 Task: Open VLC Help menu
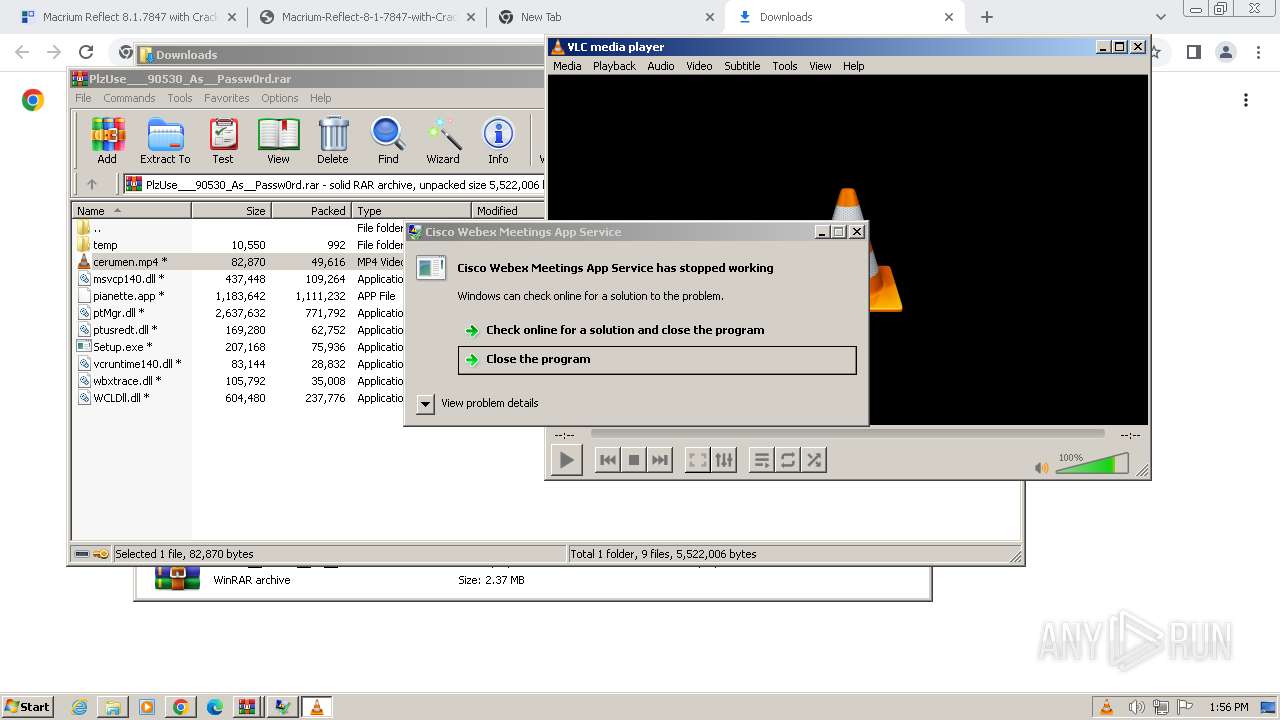pyautogui.click(x=853, y=66)
